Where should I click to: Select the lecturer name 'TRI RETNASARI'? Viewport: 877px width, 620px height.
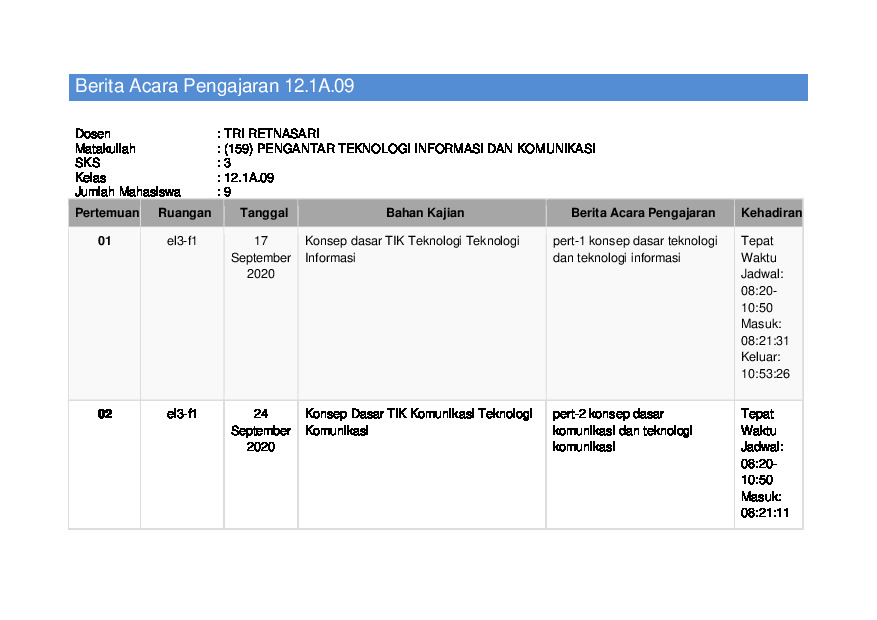click(272, 134)
